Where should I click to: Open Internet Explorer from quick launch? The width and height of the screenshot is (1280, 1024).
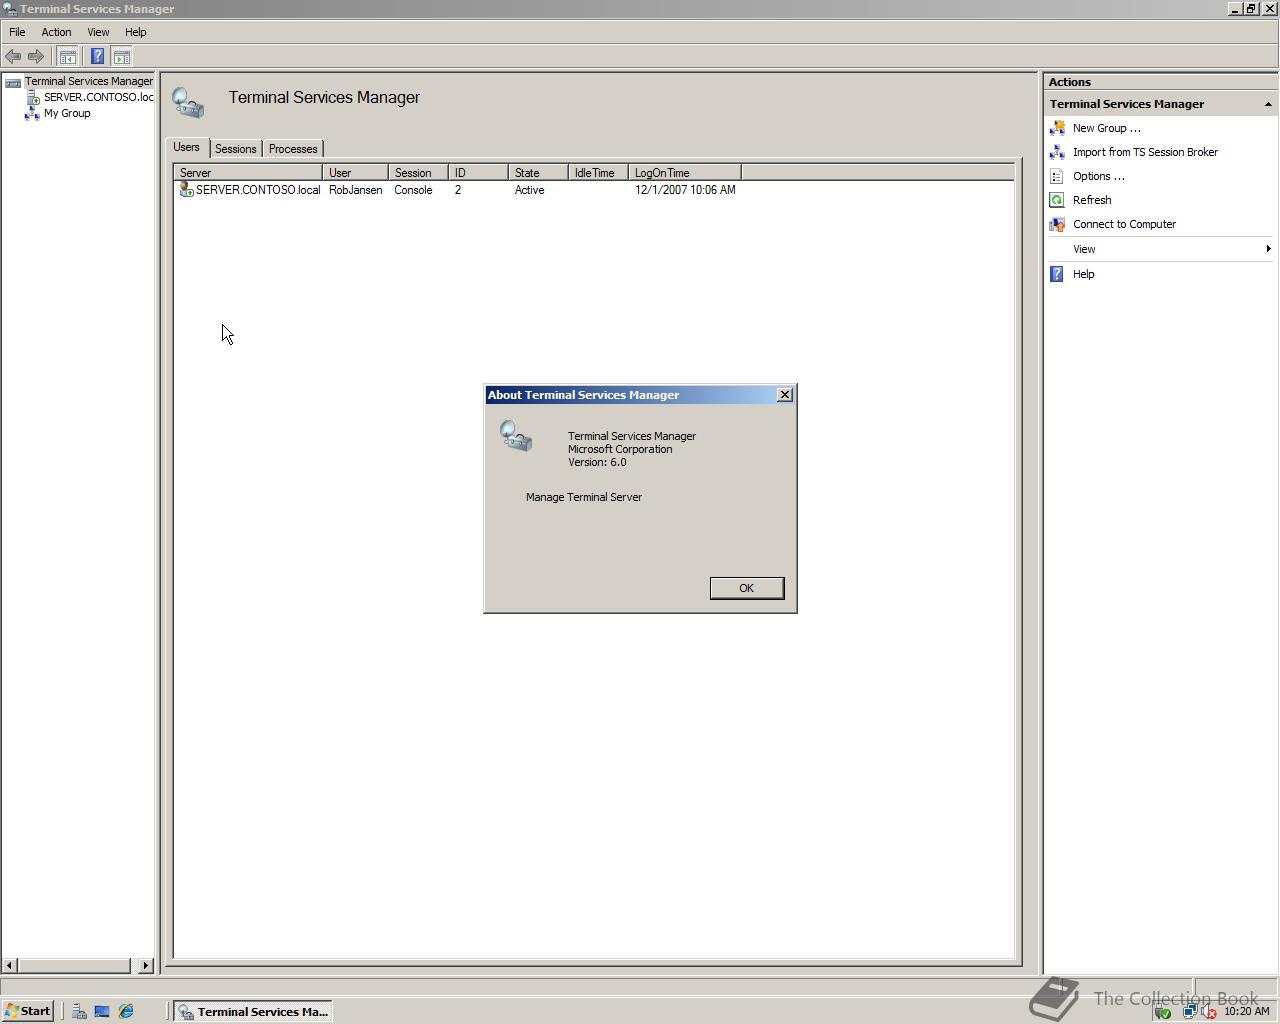126,1011
